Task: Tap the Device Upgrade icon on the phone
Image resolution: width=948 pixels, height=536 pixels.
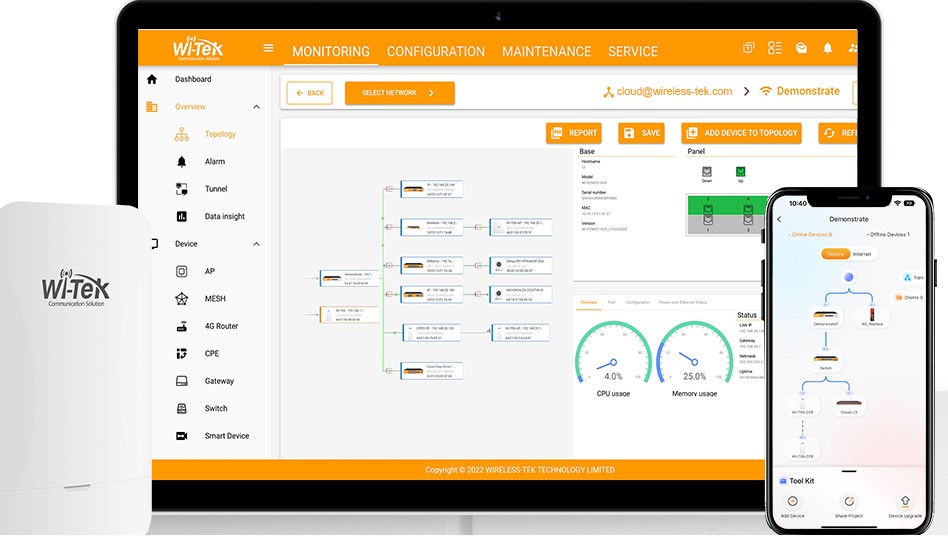Action: pos(905,501)
